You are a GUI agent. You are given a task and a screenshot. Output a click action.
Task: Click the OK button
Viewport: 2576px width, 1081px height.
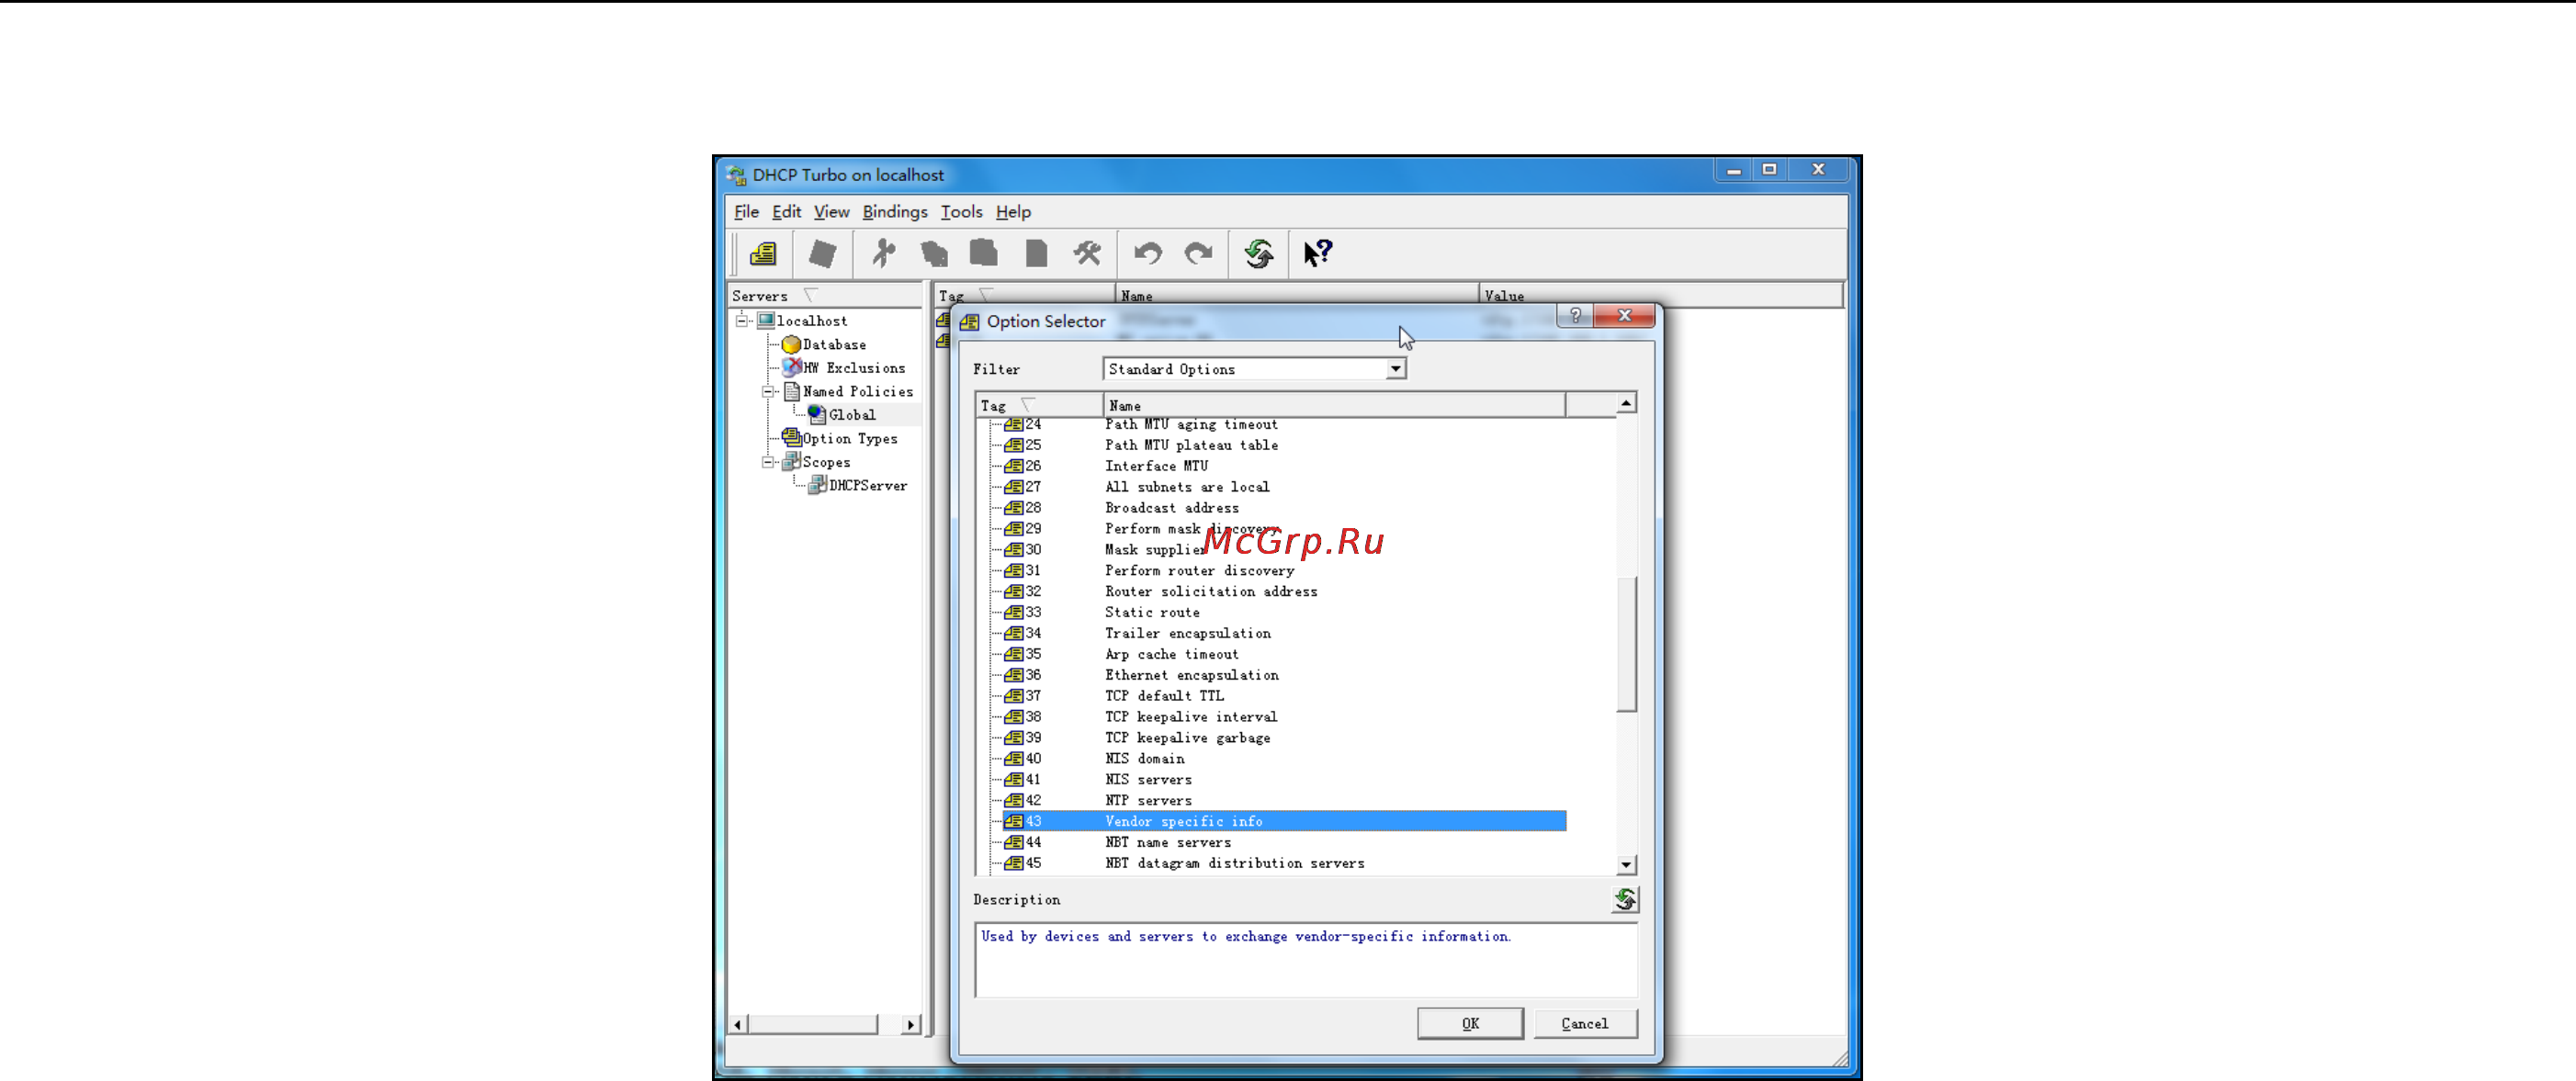[1470, 1023]
